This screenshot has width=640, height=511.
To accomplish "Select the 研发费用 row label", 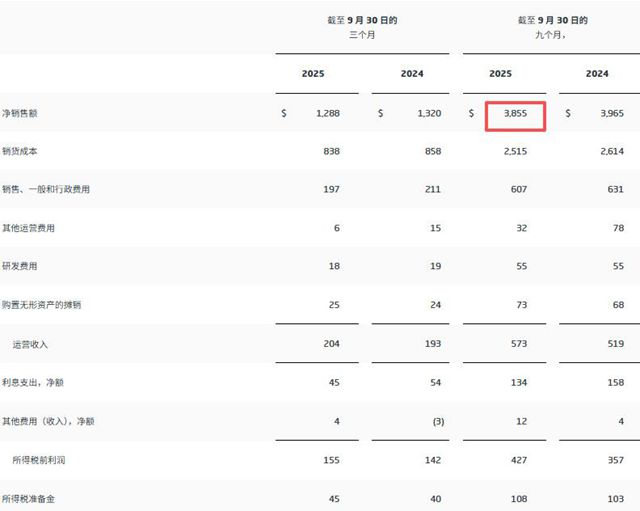I will (x=22, y=267).
